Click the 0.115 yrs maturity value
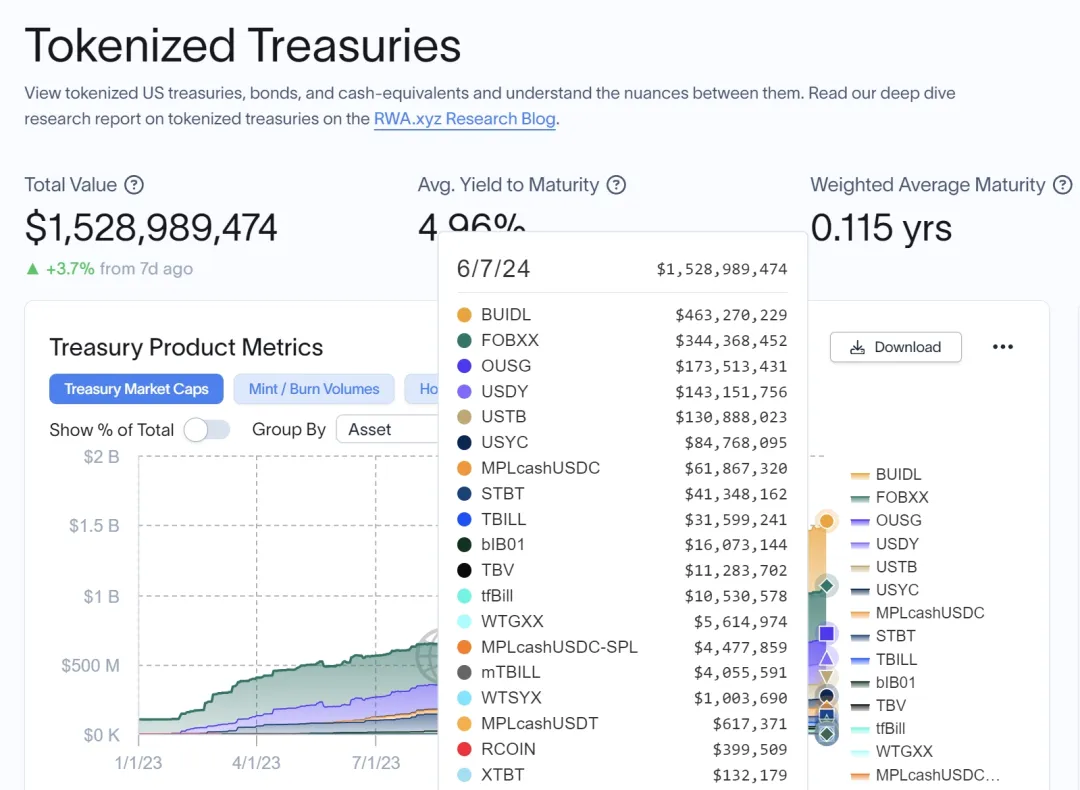Screen dimensions: 1080x790 click(881, 227)
